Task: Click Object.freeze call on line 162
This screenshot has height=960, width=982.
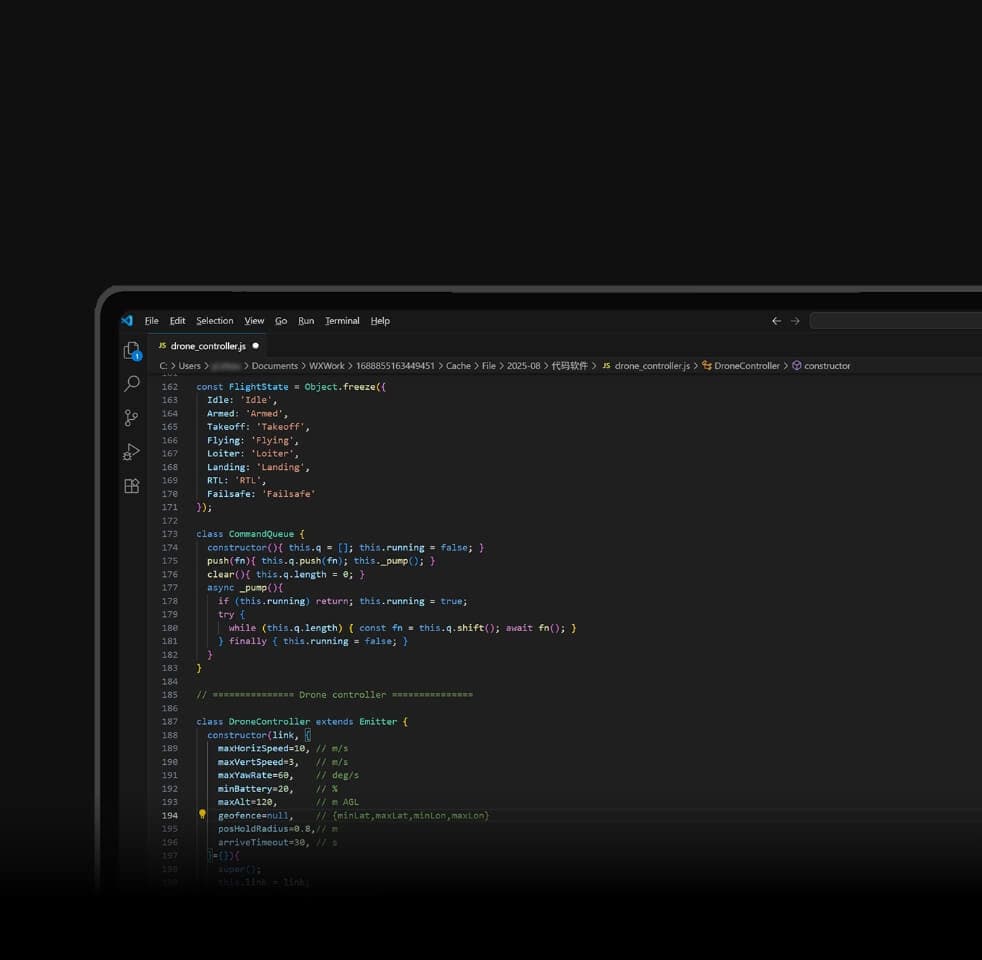Action: (x=341, y=387)
